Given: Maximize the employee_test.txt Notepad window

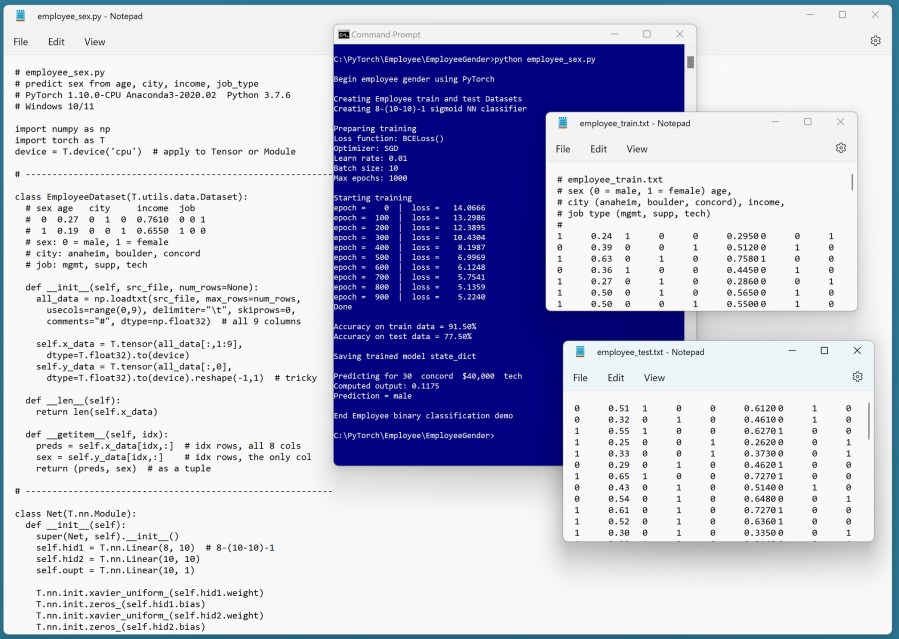Looking at the screenshot, I should pos(823,351).
